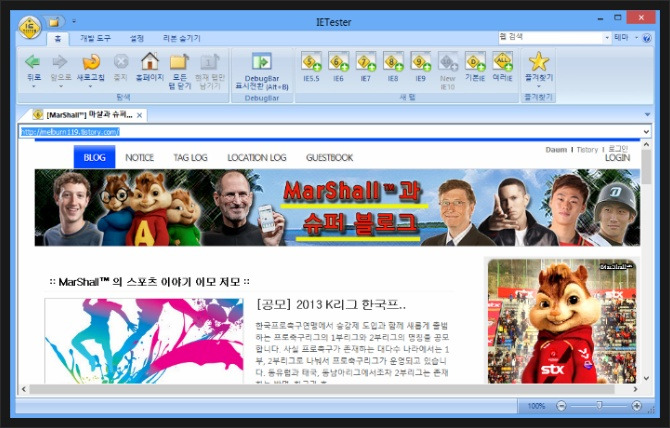This screenshot has width=670, height=428.
Task: Toggle the DebugBar display icon
Action: (x=262, y=62)
